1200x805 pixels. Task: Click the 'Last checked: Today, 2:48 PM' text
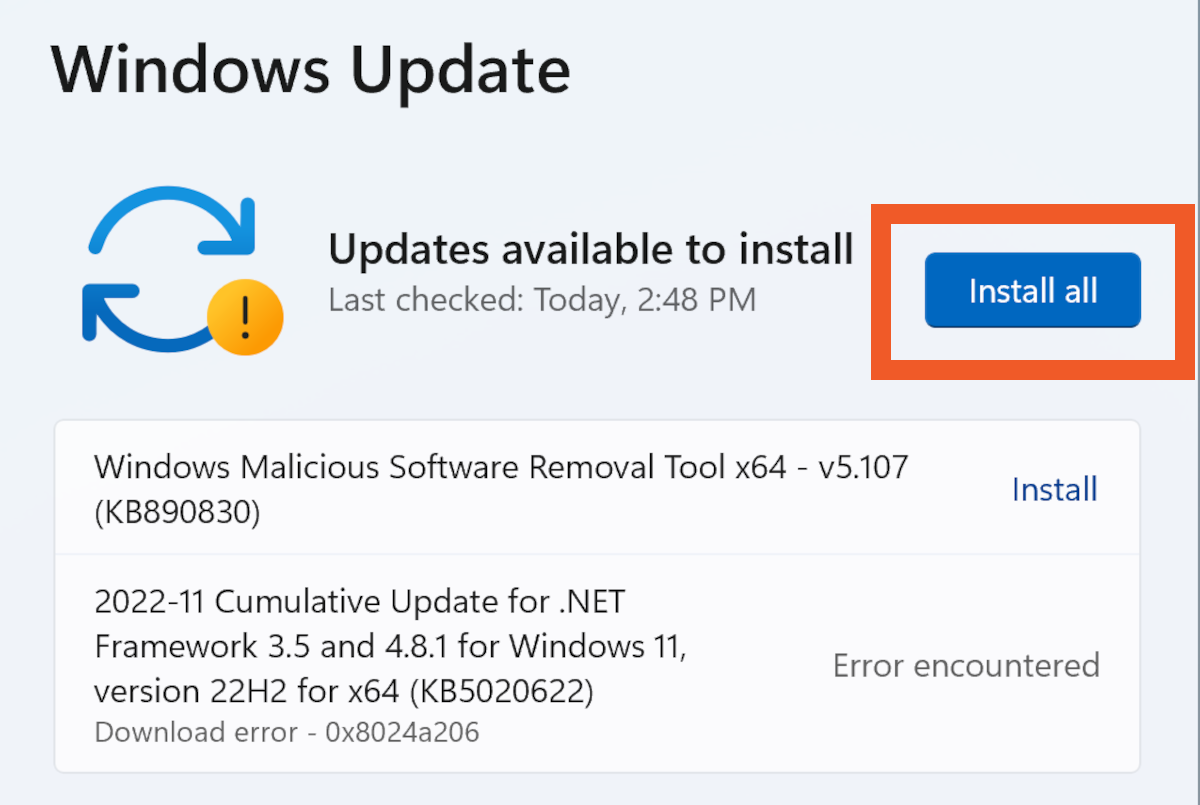tap(541, 299)
